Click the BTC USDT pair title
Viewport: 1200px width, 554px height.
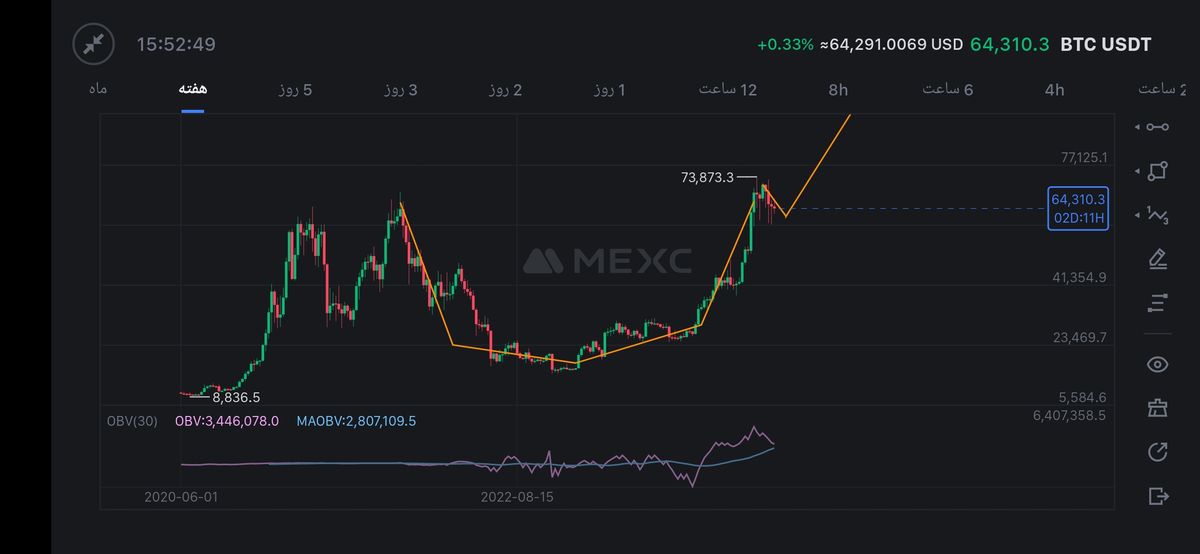click(x=1105, y=45)
